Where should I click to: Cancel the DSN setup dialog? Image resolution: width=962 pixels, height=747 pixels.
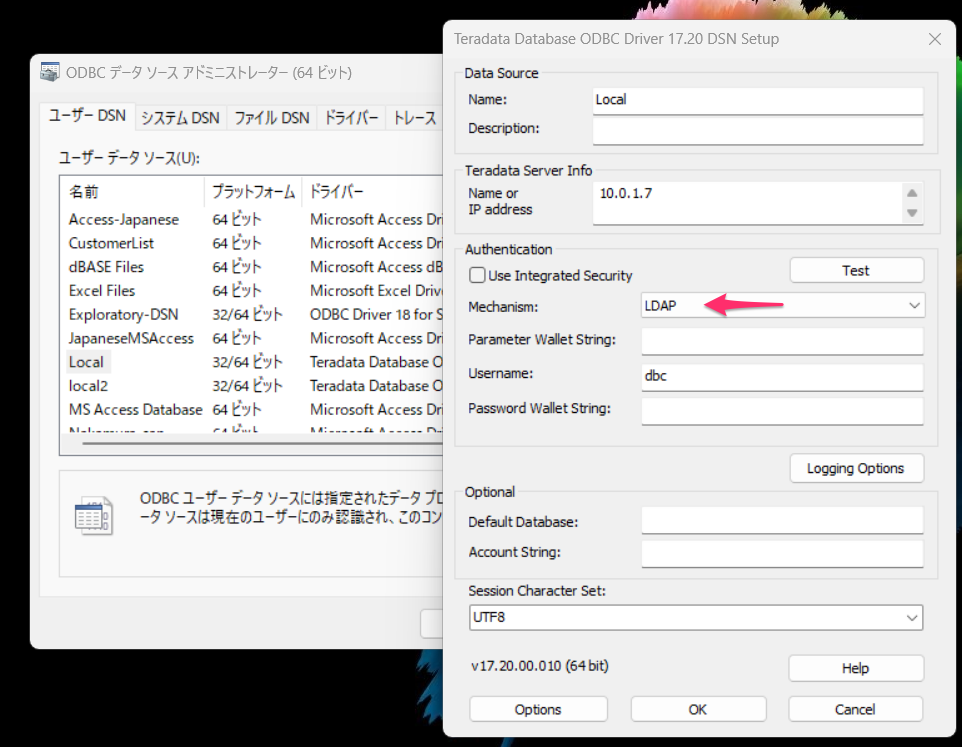click(855, 710)
